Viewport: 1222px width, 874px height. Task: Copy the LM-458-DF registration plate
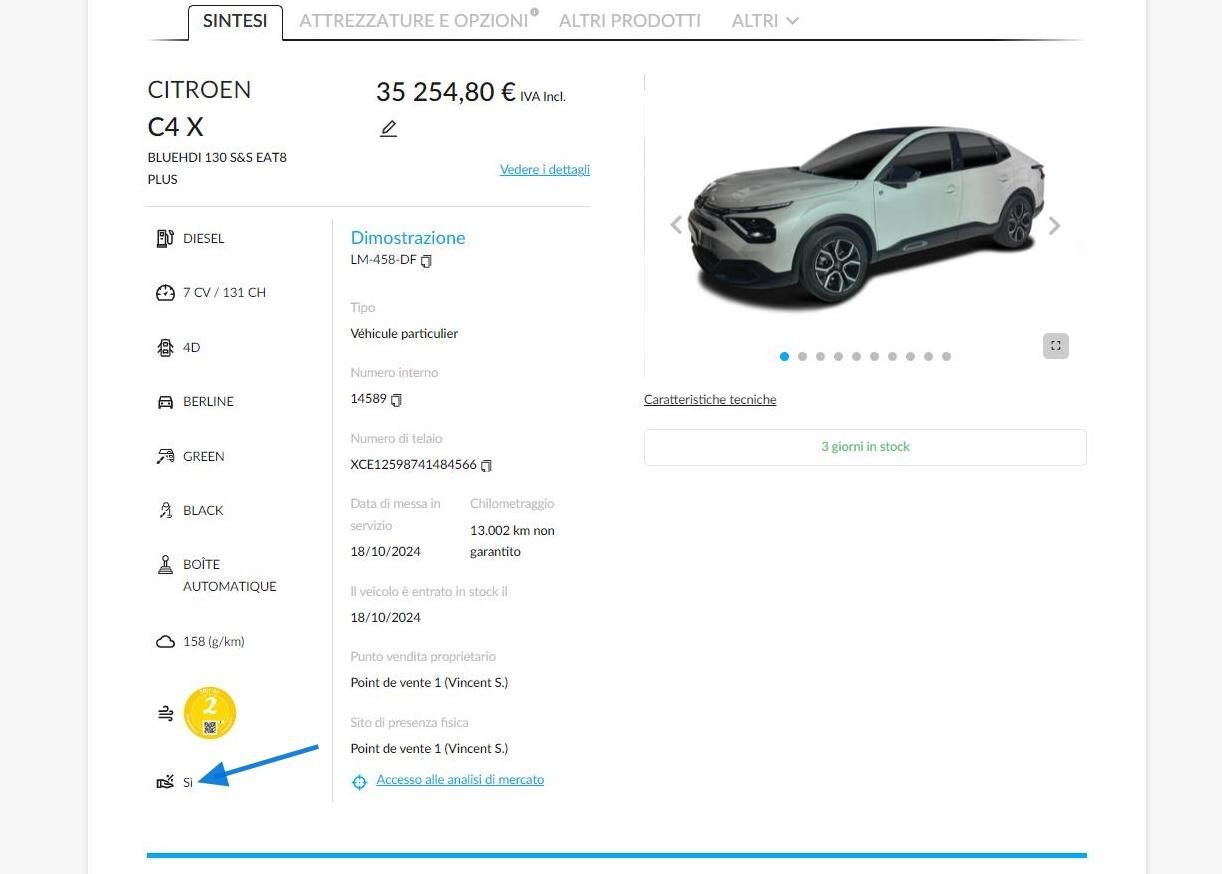tap(427, 261)
